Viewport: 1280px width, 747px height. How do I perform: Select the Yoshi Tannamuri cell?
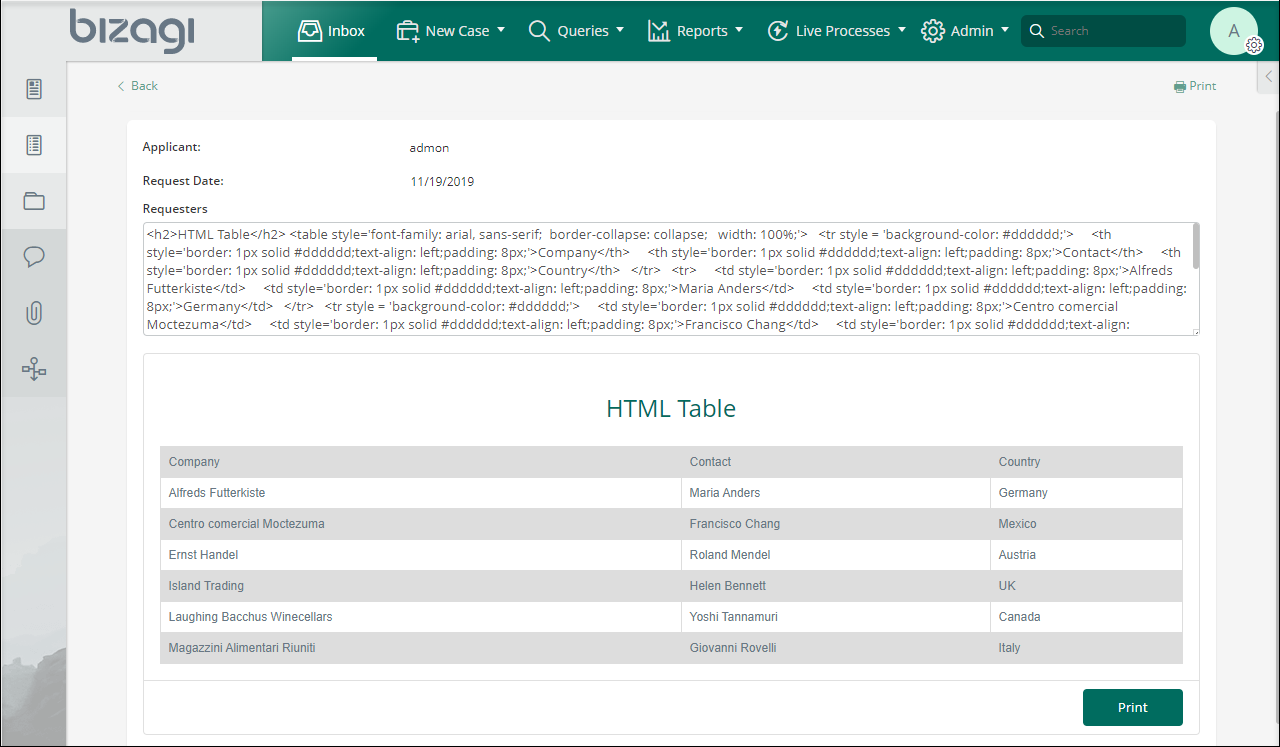tap(836, 617)
